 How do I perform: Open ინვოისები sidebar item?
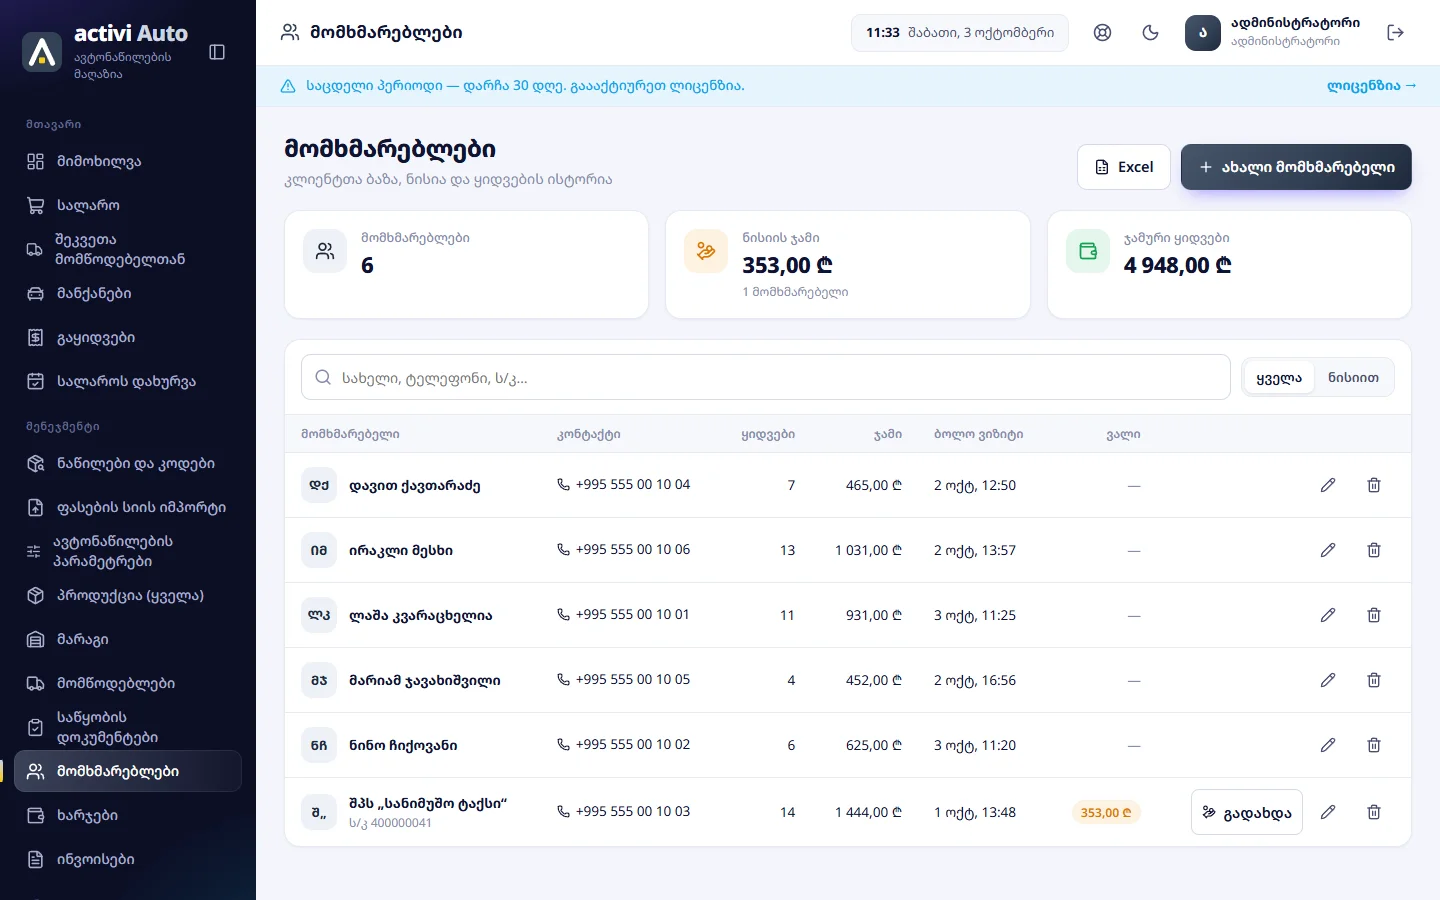pyautogui.click(x=128, y=860)
